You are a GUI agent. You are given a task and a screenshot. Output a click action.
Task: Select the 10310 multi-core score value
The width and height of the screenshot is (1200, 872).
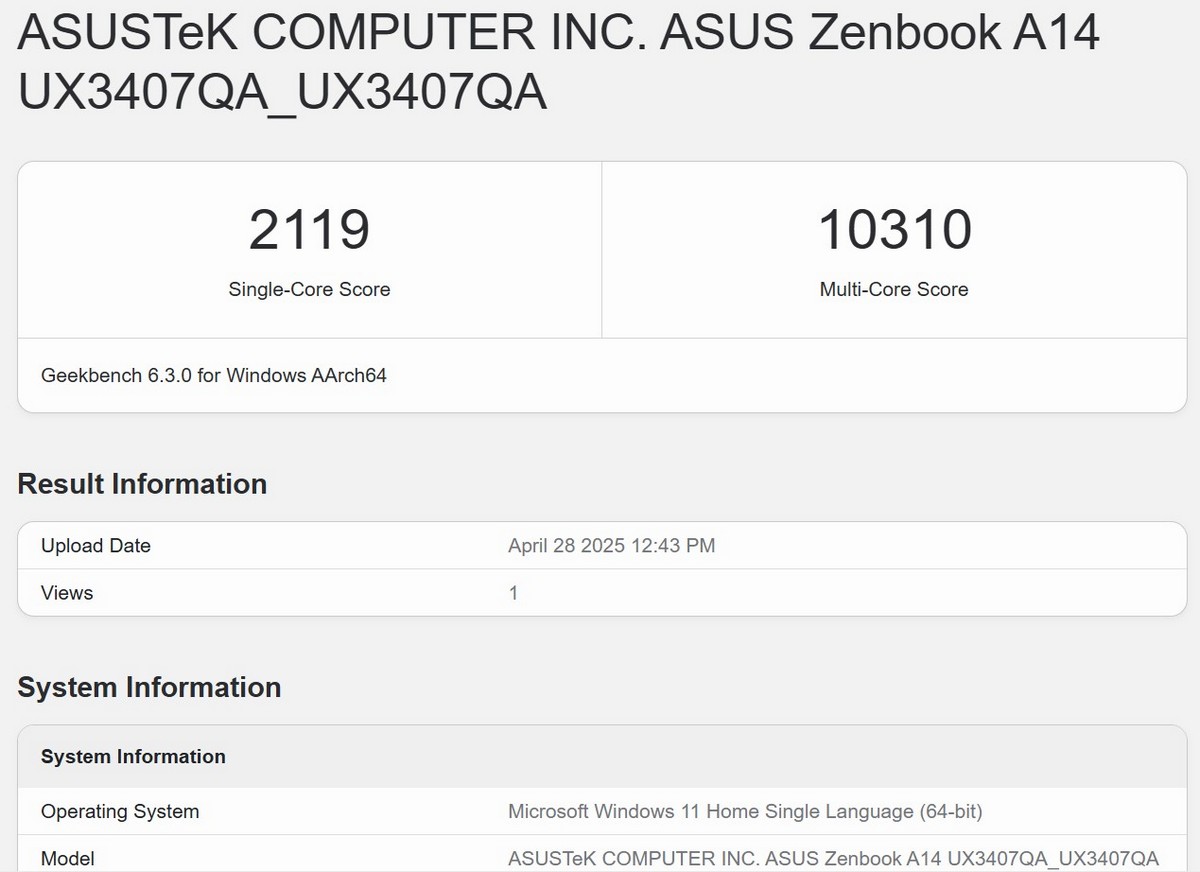[894, 229]
